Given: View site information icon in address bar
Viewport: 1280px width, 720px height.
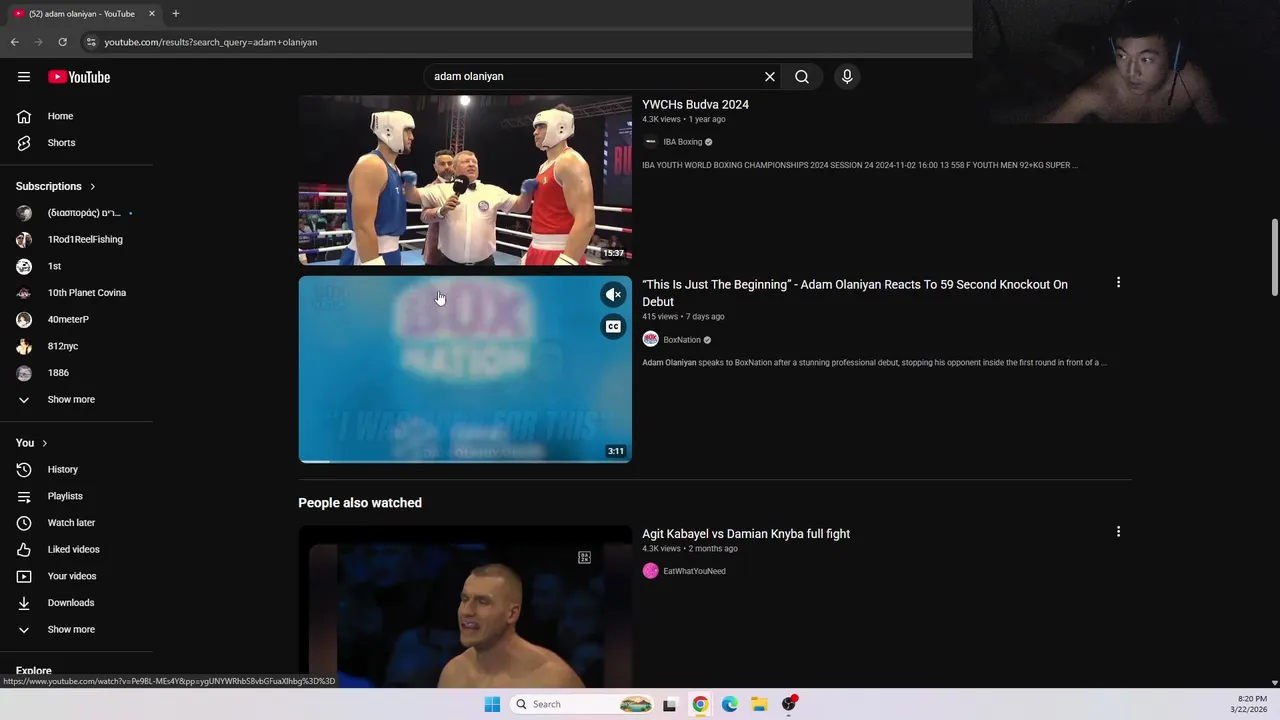Looking at the screenshot, I should click(x=90, y=42).
